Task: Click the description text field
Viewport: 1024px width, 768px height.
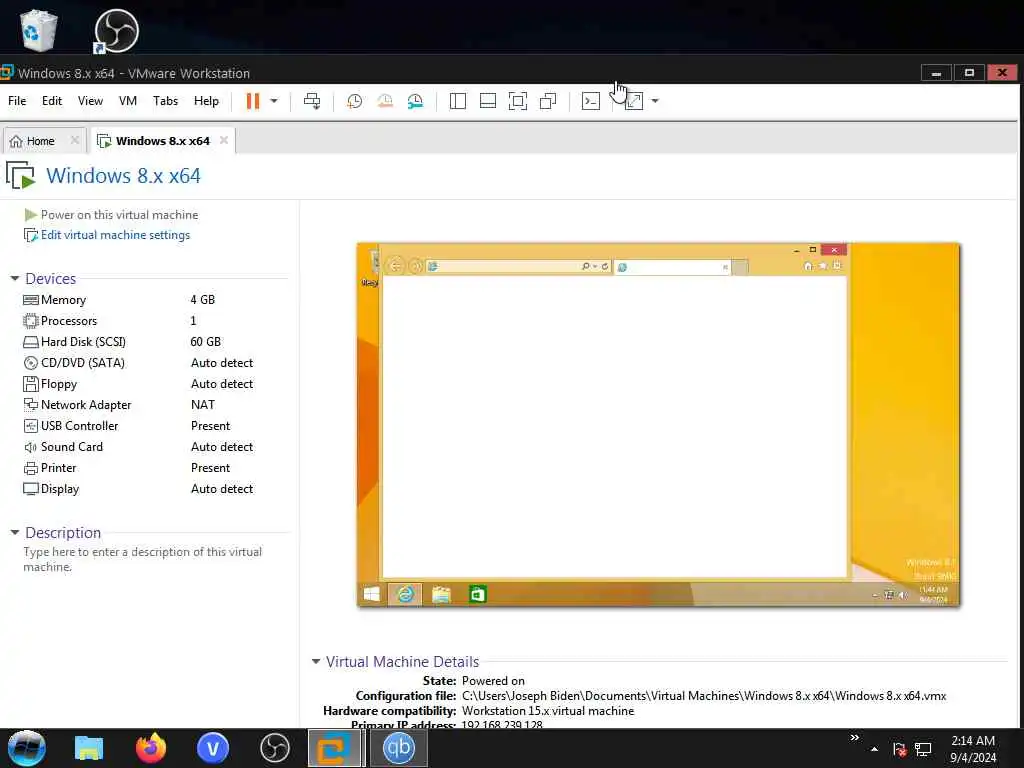Action: (x=143, y=560)
